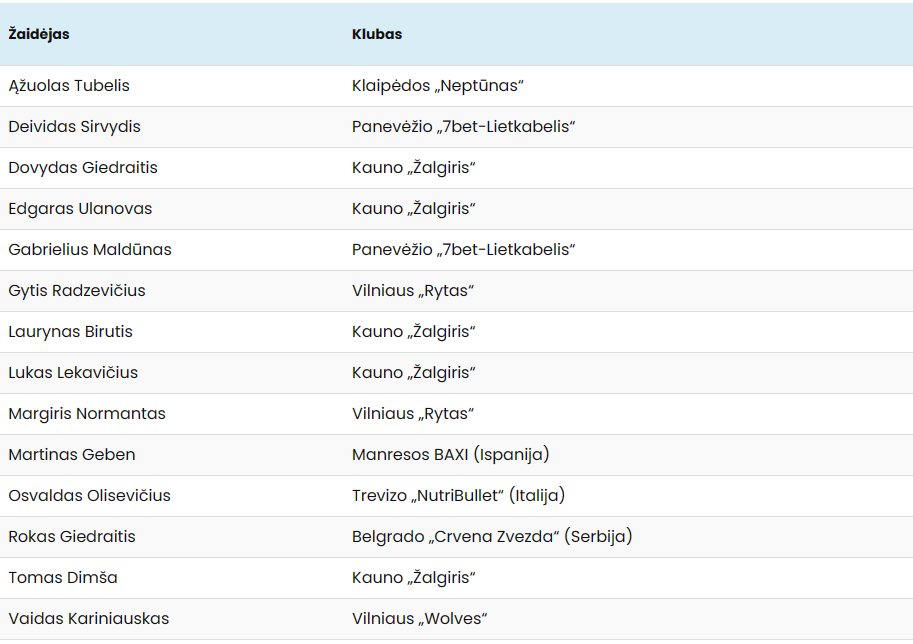The width and height of the screenshot is (913, 644).
Task: Select Margiris Normantas in the list
Action: [87, 414]
